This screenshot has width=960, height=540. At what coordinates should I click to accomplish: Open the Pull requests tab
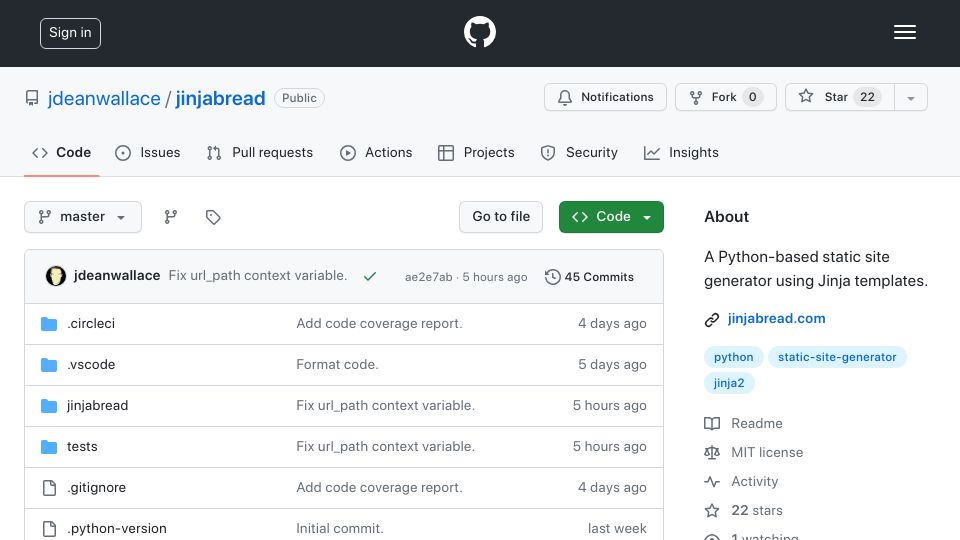click(260, 152)
